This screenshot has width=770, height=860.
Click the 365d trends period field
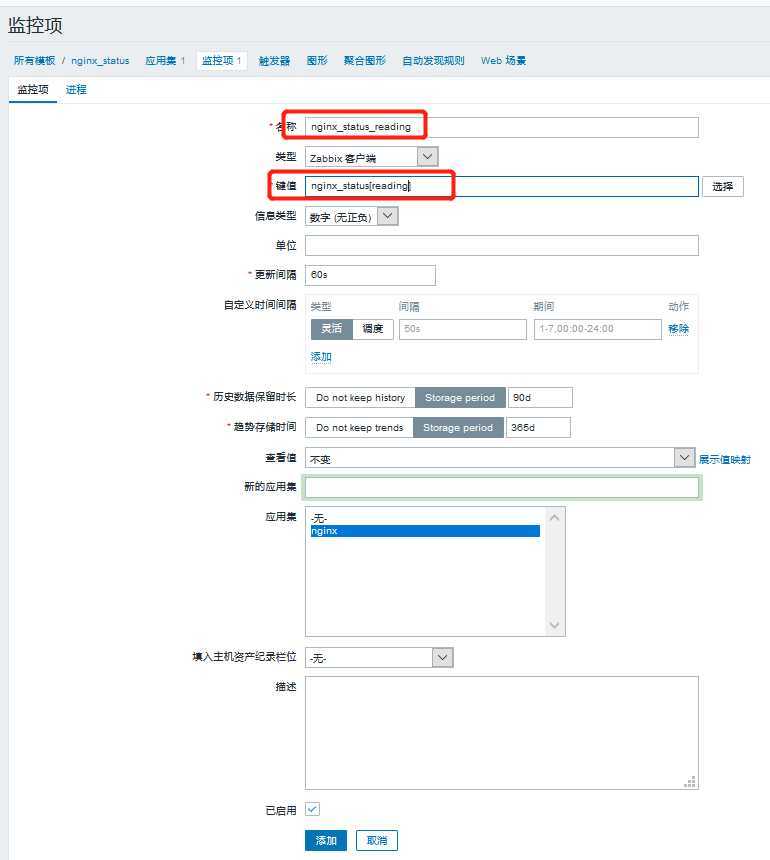538,428
